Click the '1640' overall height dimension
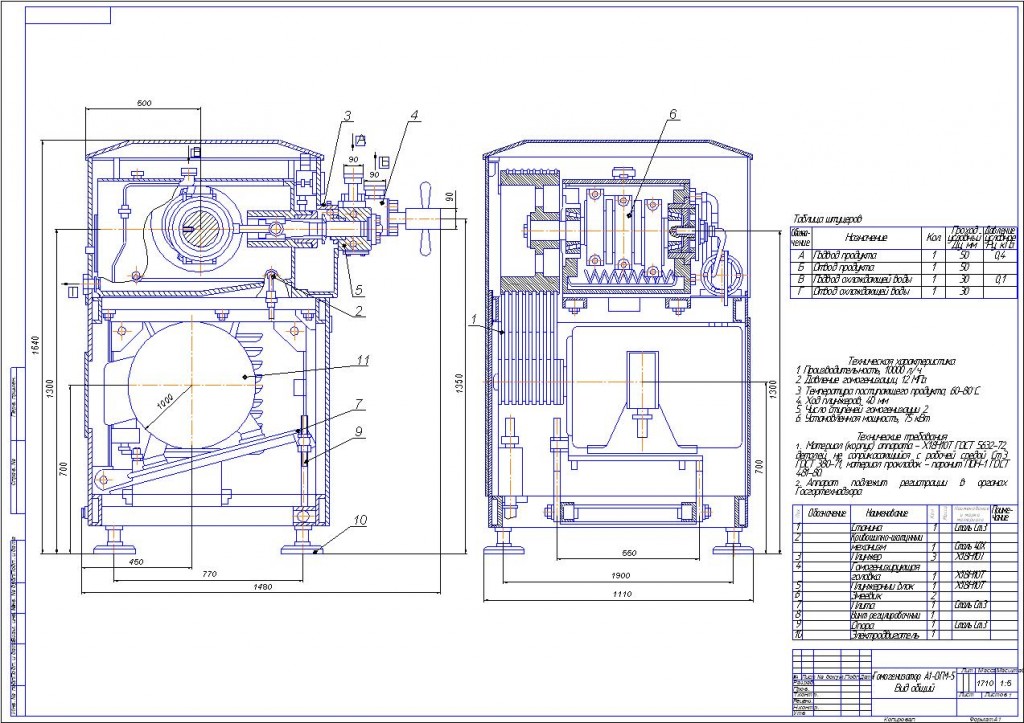 click(x=35, y=344)
